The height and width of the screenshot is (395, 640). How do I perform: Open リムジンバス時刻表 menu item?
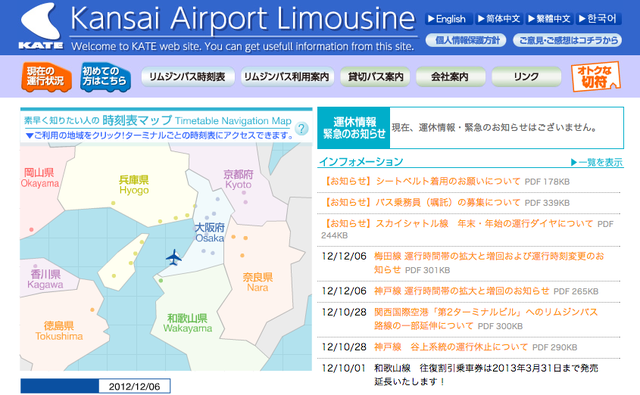[187, 77]
